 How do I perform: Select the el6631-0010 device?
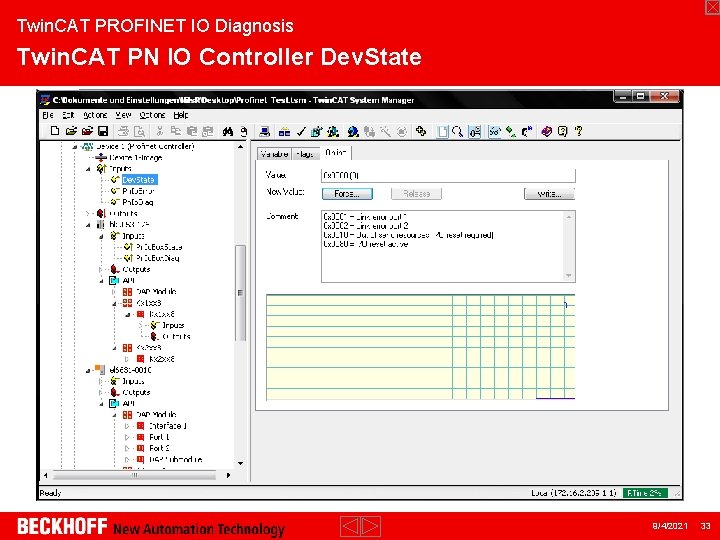pos(130,370)
